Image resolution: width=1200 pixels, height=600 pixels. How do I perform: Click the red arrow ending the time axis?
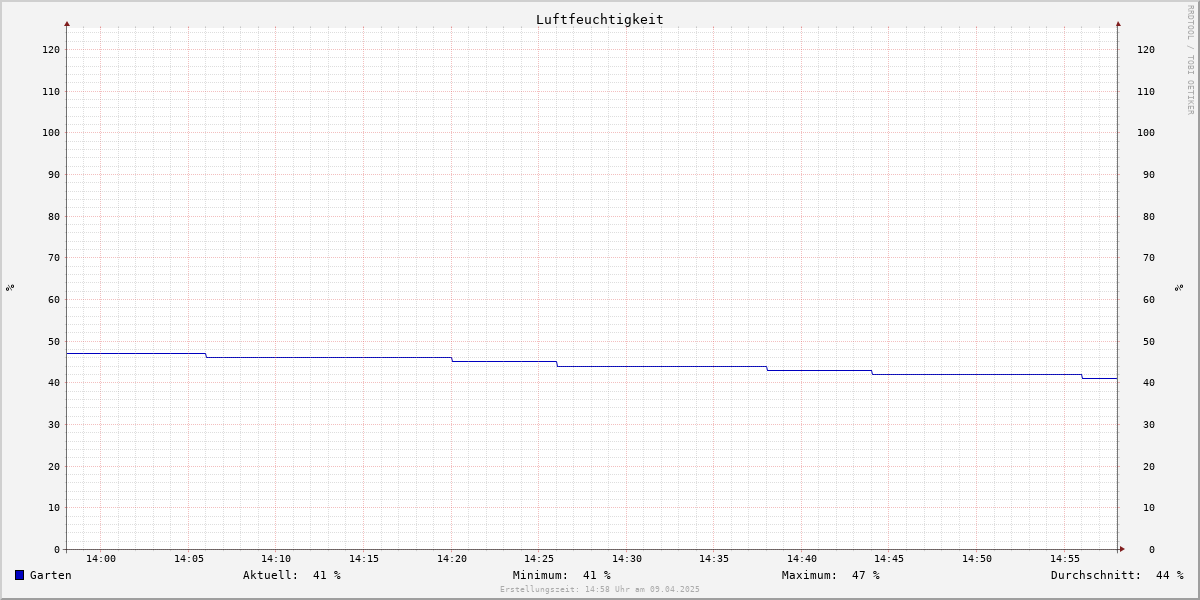coord(1122,548)
